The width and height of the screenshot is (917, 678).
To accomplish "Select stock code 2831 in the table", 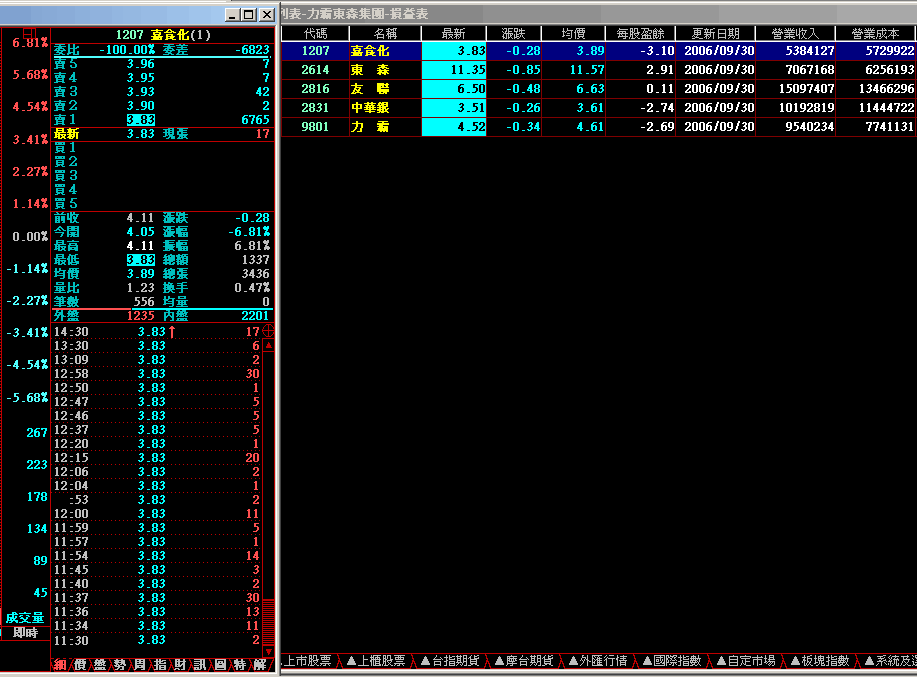I will tap(315, 108).
